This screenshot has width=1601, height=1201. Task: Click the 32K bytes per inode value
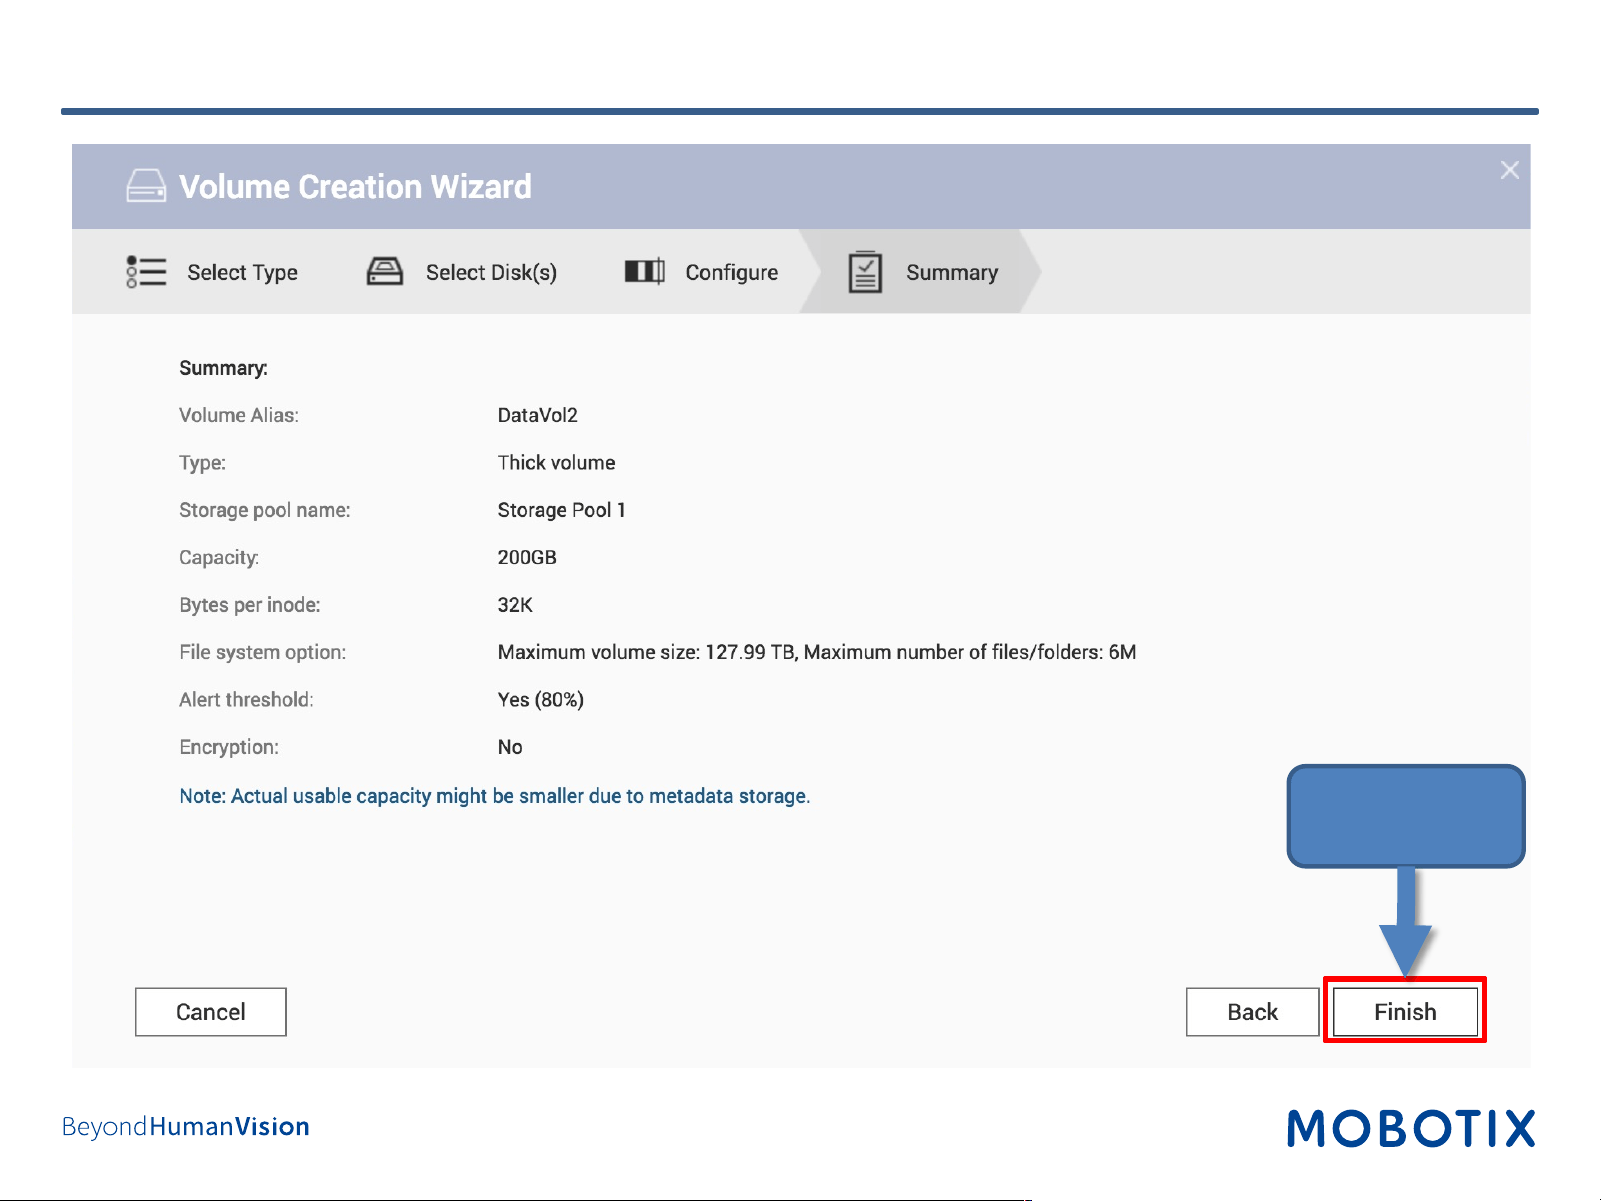click(515, 605)
